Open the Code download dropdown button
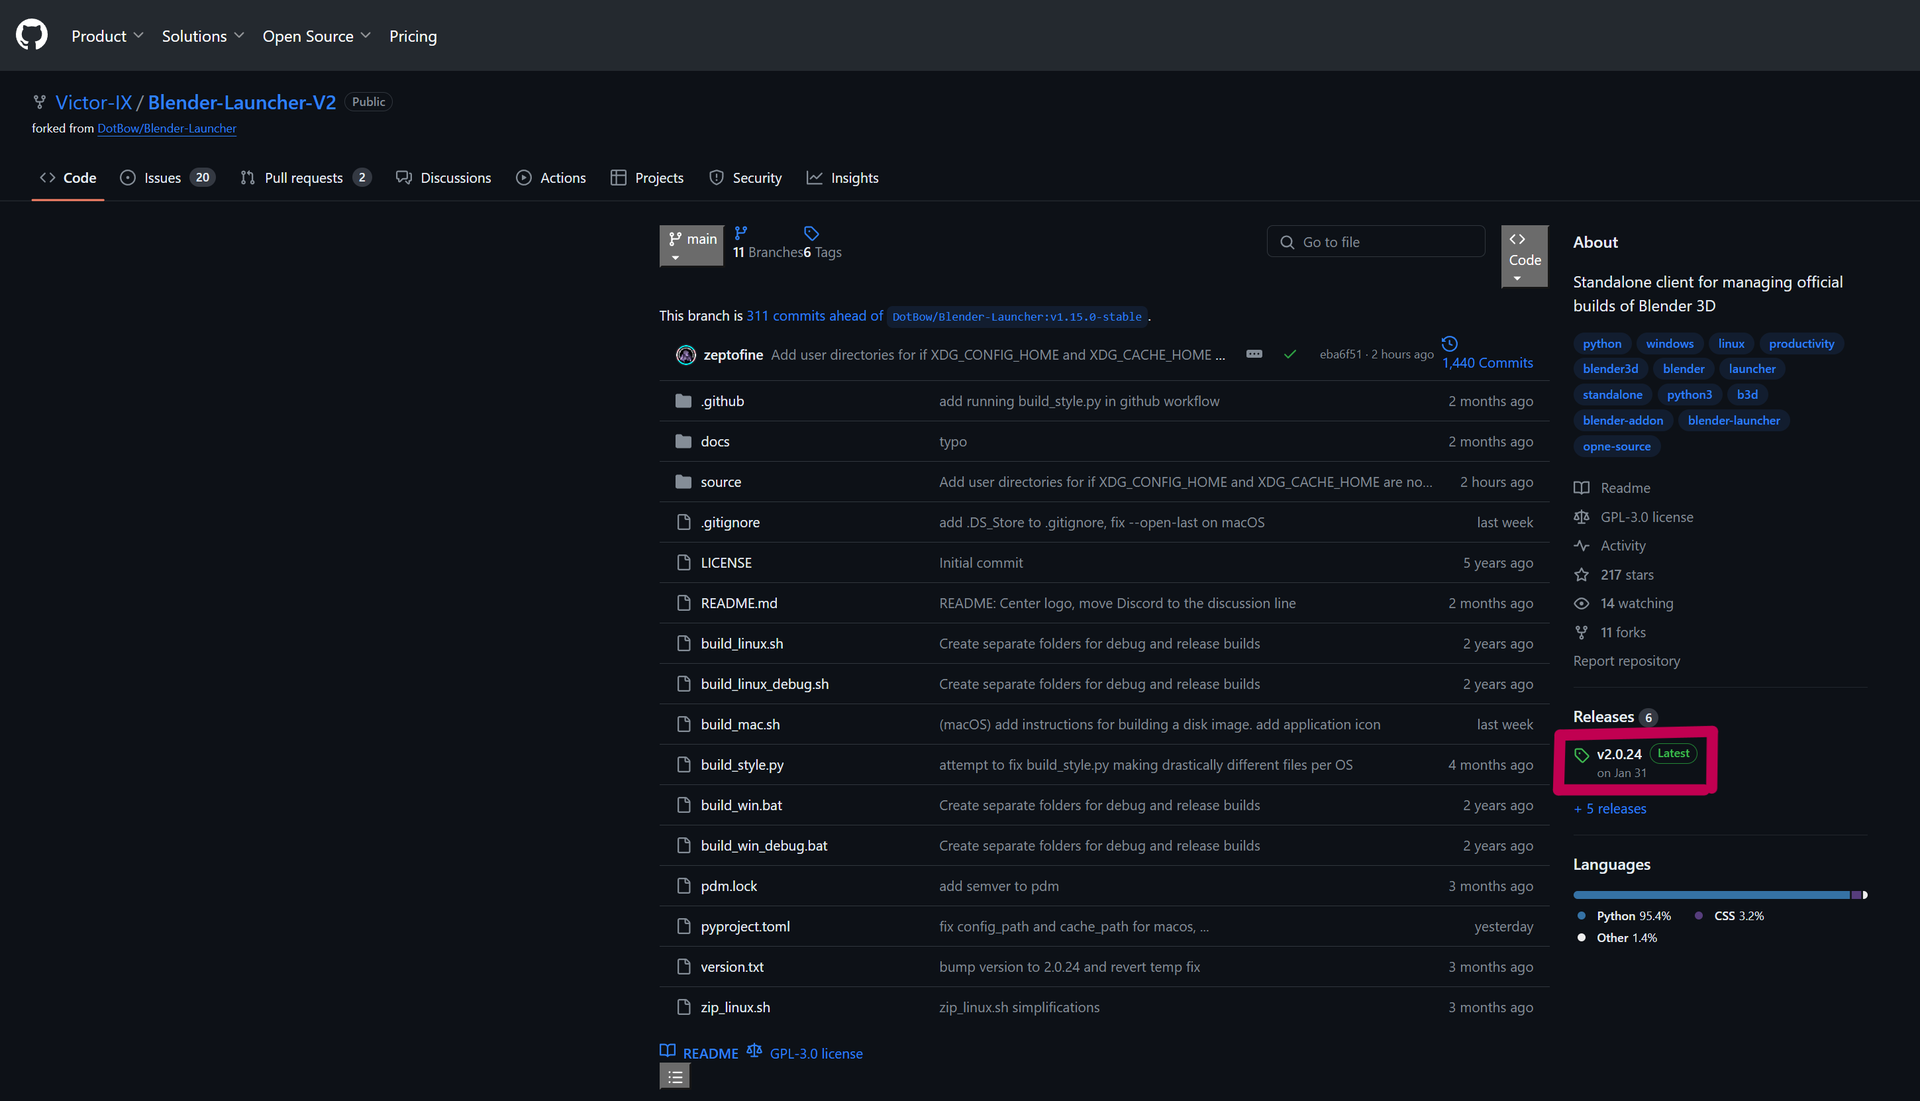The height and width of the screenshot is (1101, 1920). pyautogui.click(x=1524, y=257)
